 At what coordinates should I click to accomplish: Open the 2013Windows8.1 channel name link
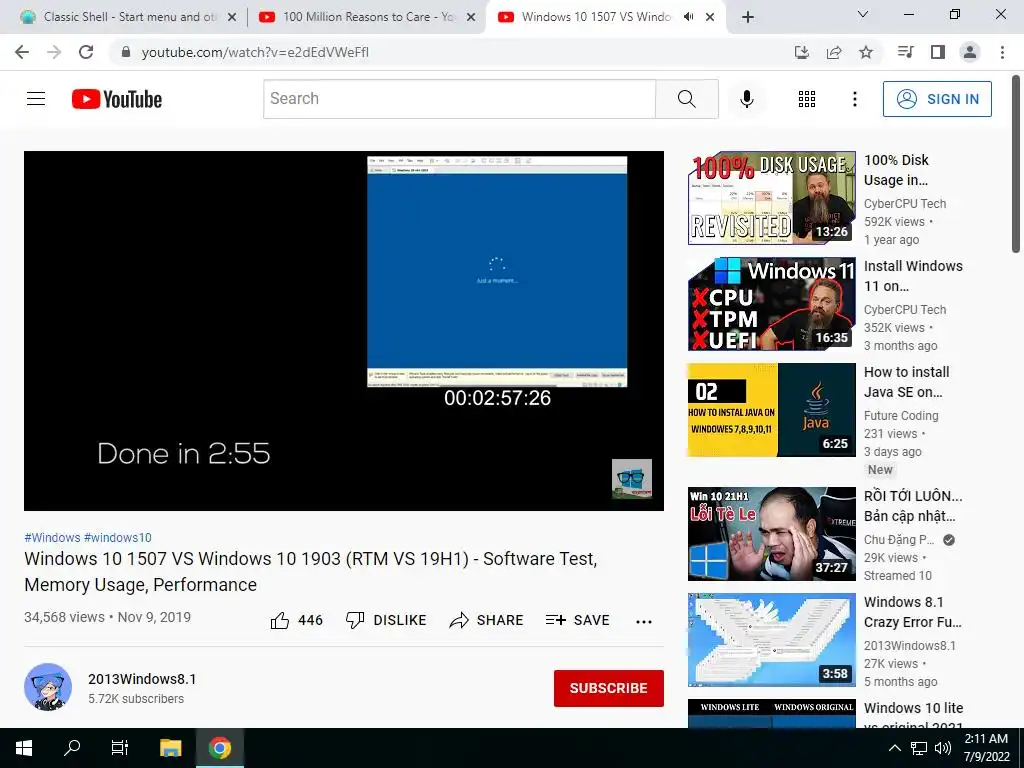142,679
